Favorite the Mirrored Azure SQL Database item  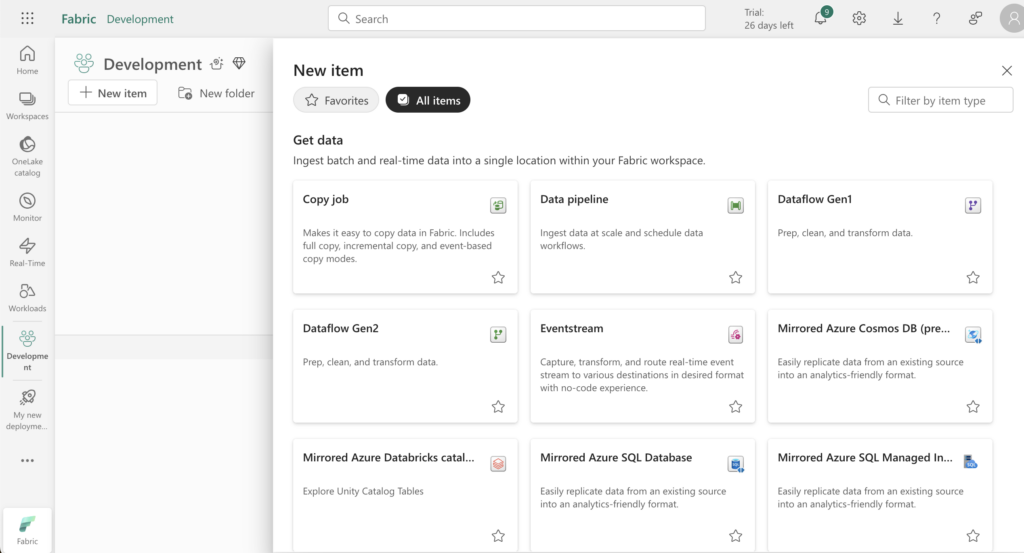735,536
